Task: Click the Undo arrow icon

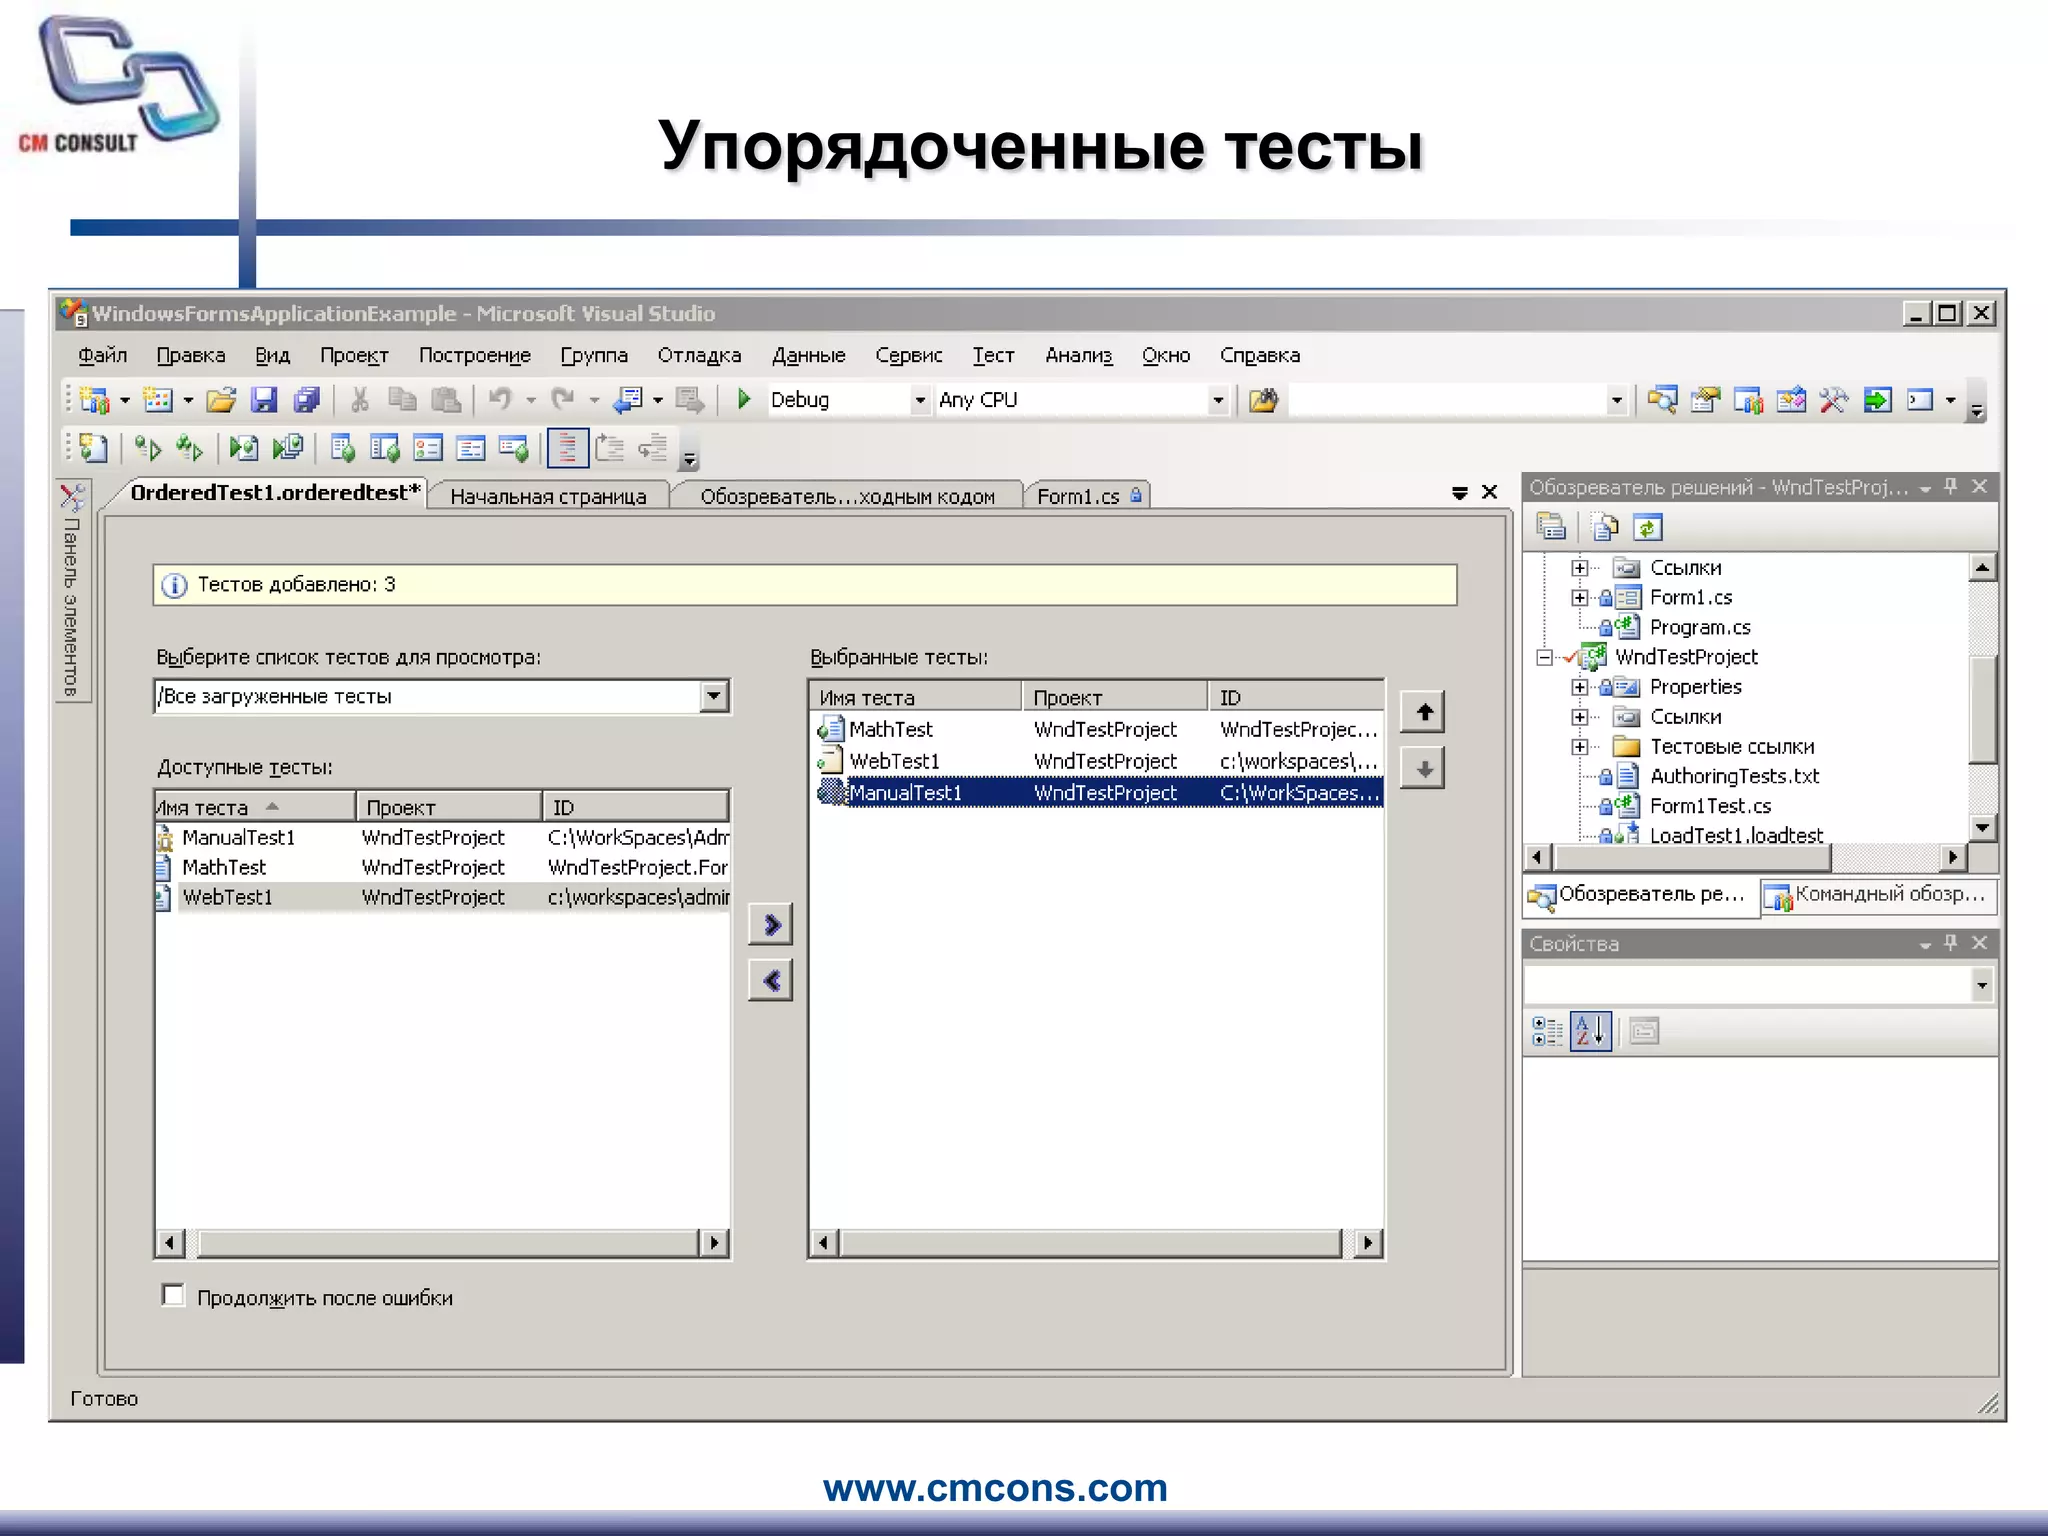Action: (500, 400)
